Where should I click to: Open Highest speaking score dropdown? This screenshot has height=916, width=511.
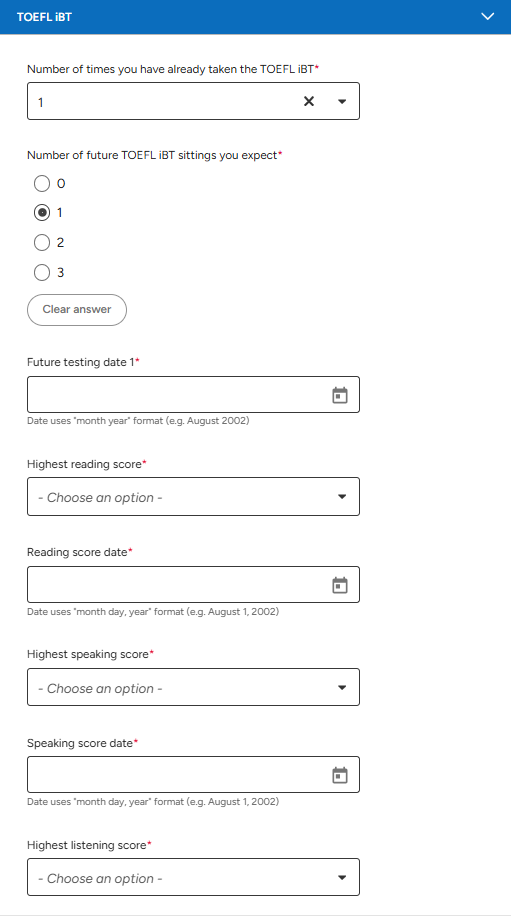click(x=193, y=687)
